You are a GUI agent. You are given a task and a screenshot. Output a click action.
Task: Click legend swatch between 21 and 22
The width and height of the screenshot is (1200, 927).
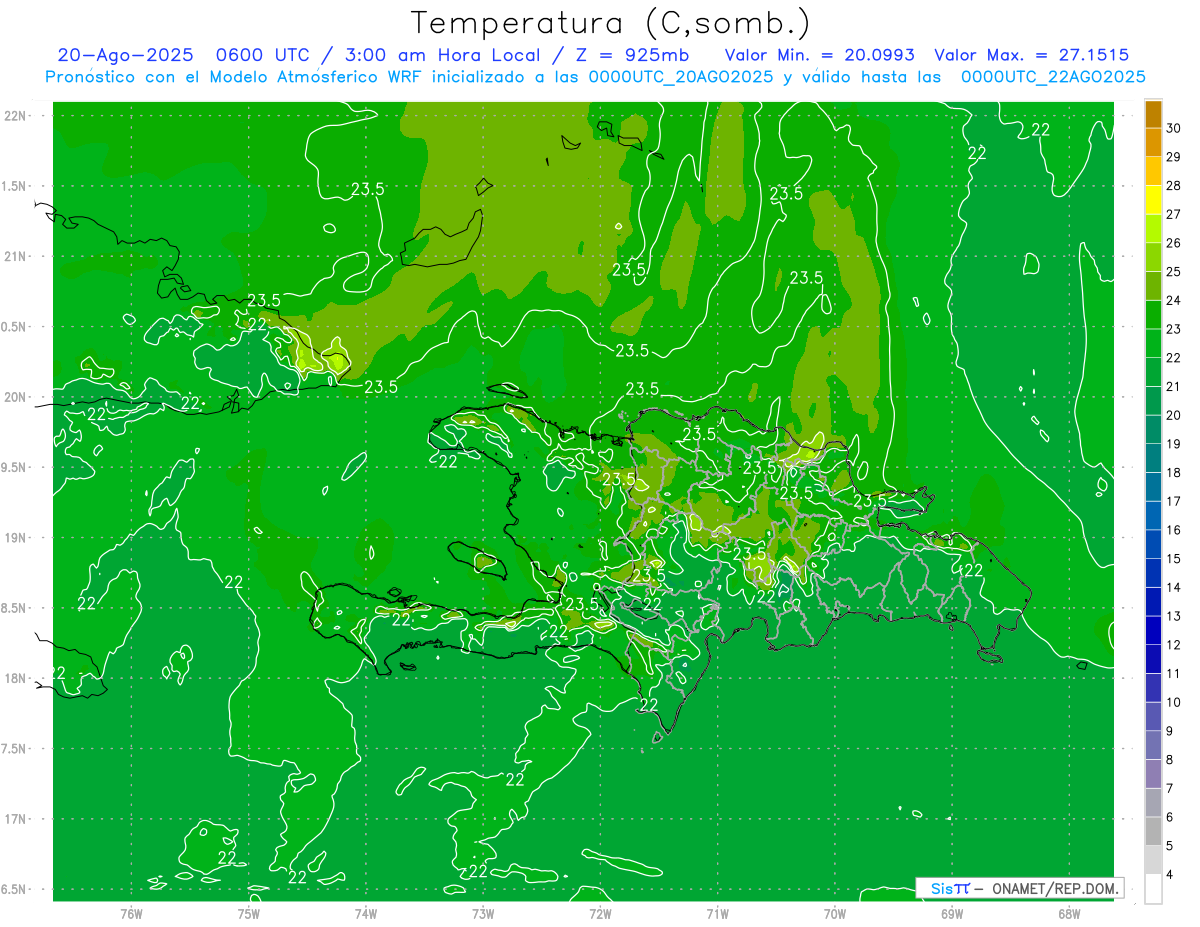[x=1153, y=372]
